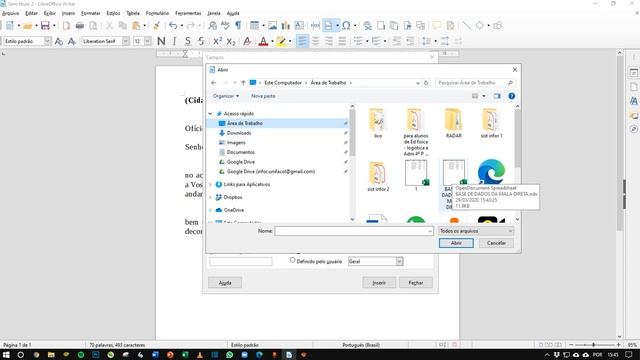Click the Insert table icon
This screenshot has width=640, height=360.
[254, 26]
